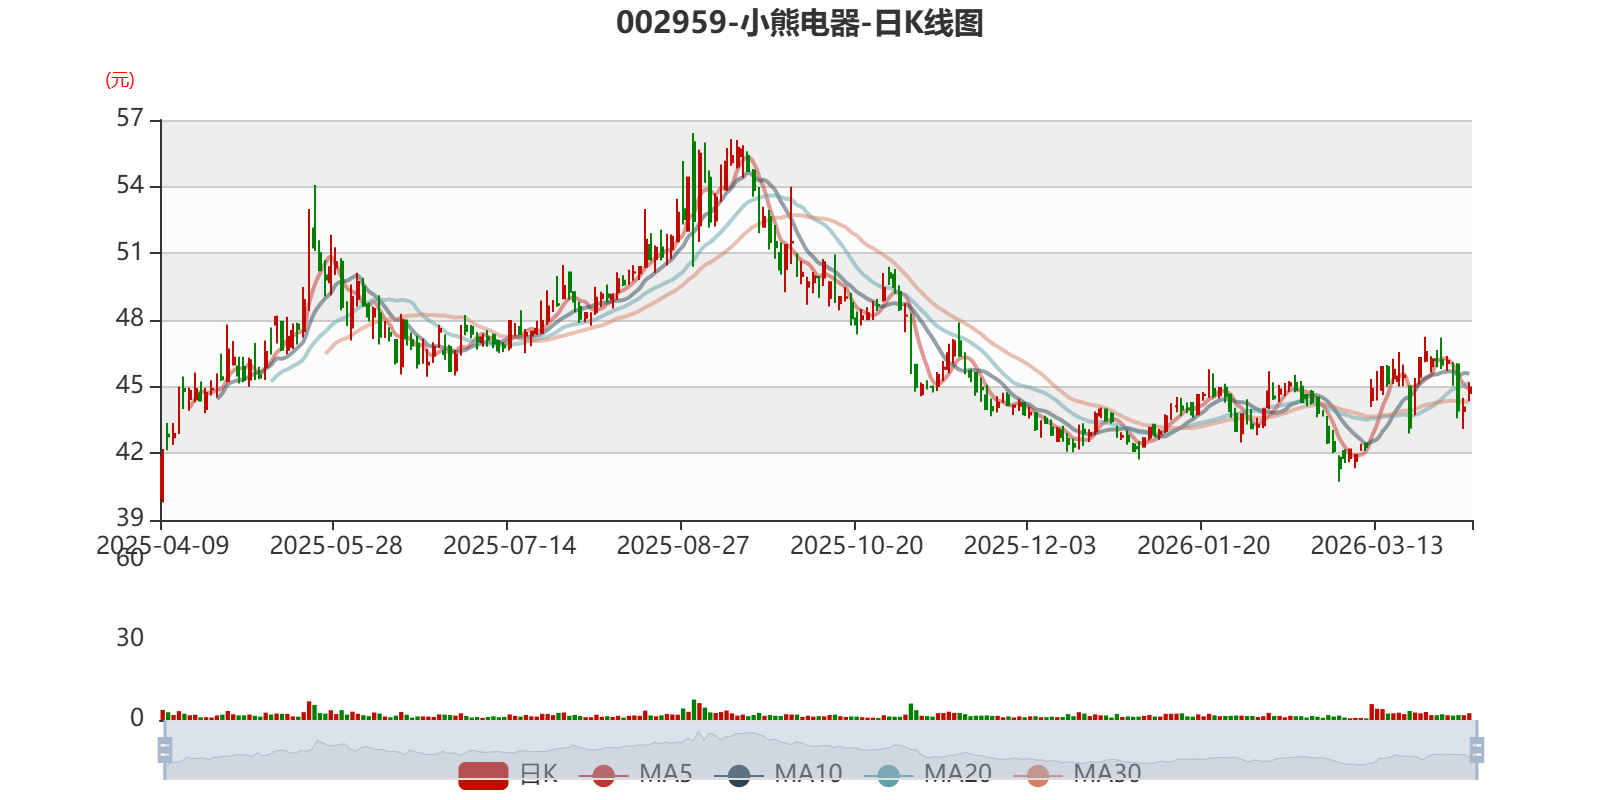Click the 39 price axis label

pyautogui.click(x=130, y=518)
